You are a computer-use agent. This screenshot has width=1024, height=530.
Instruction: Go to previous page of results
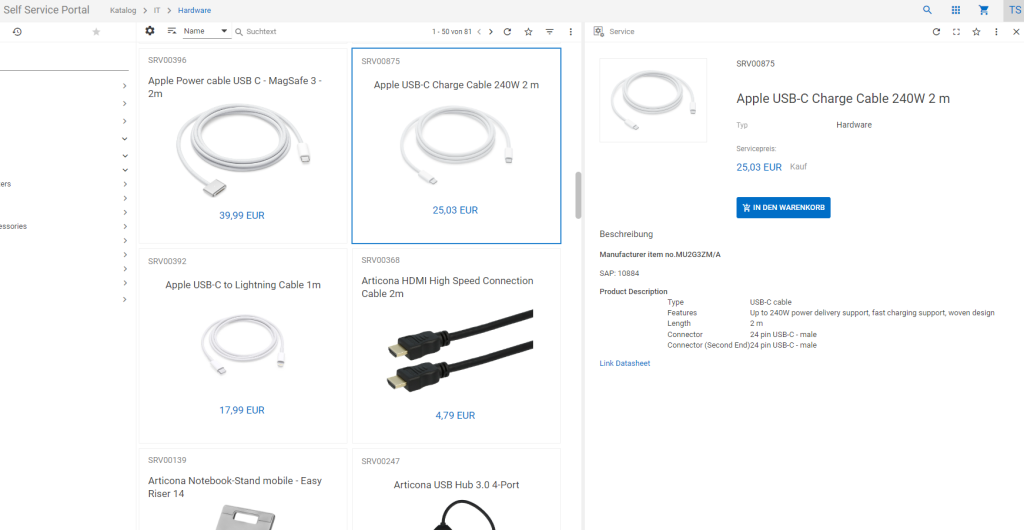(x=479, y=31)
